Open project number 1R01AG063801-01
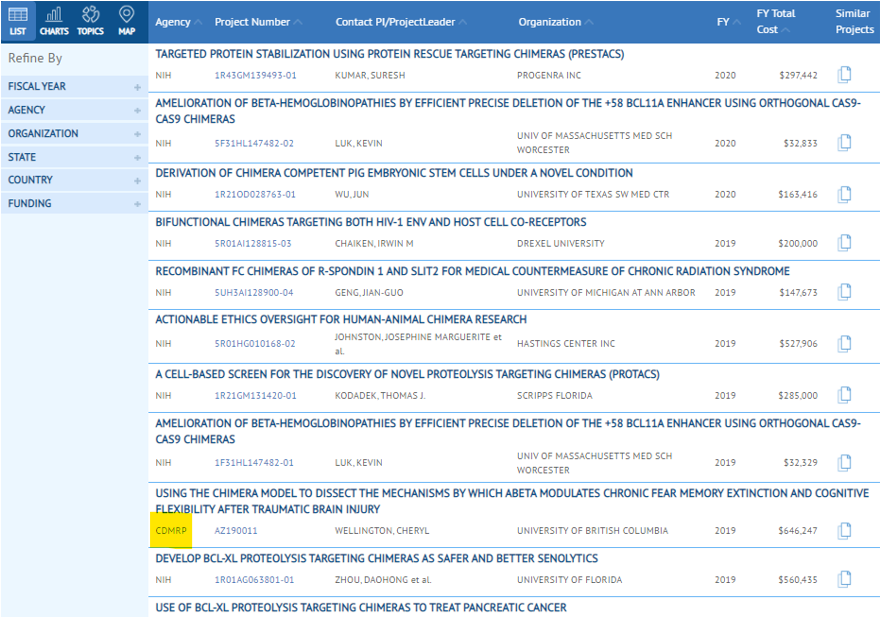Screen dimensions: 881x621 click(254, 579)
